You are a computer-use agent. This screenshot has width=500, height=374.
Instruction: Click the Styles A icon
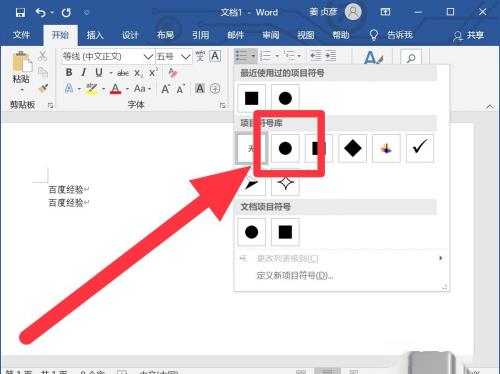[x=373, y=58]
